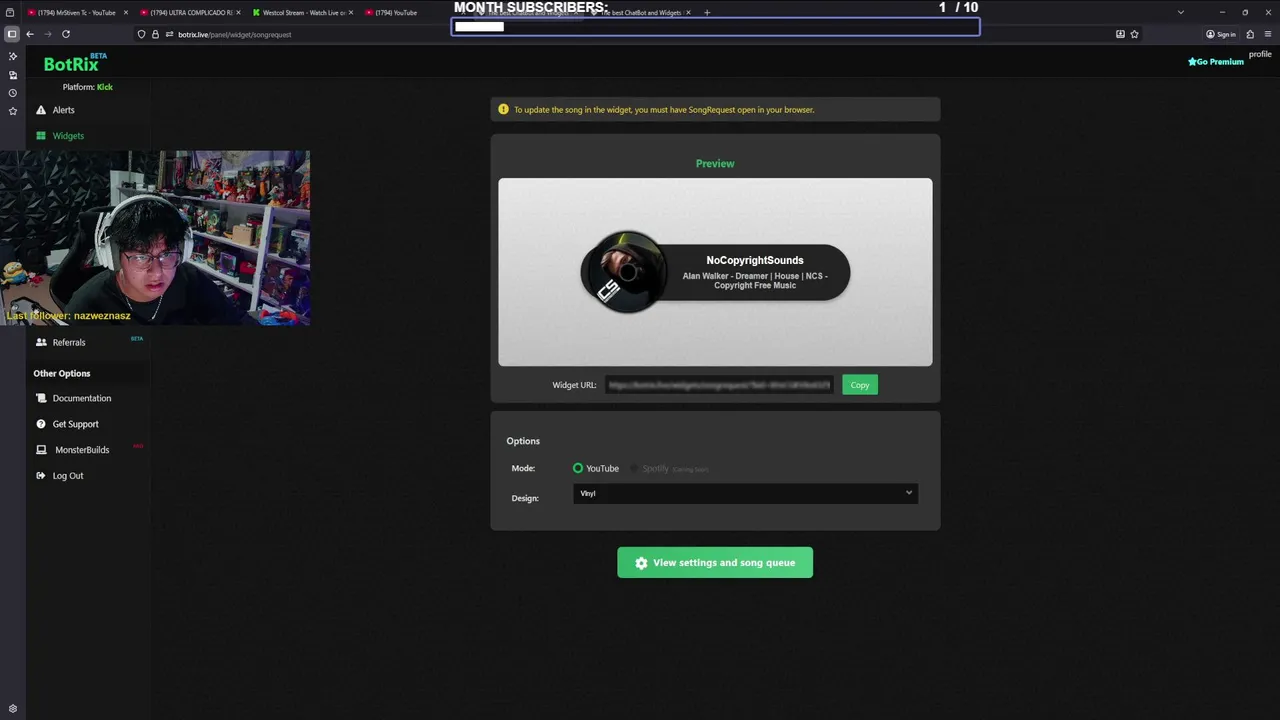Open the browser hamburger menu
The height and width of the screenshot is (720, 1280).
coord(1268,34)
